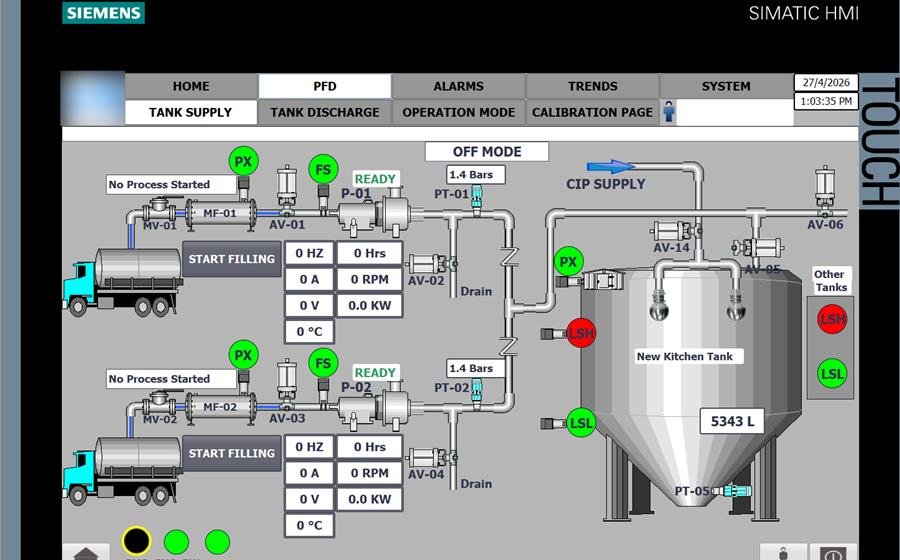Click START FILLING for the P-01 truck
The height and width of the screenshot is (560, 900).
point(232,259)
